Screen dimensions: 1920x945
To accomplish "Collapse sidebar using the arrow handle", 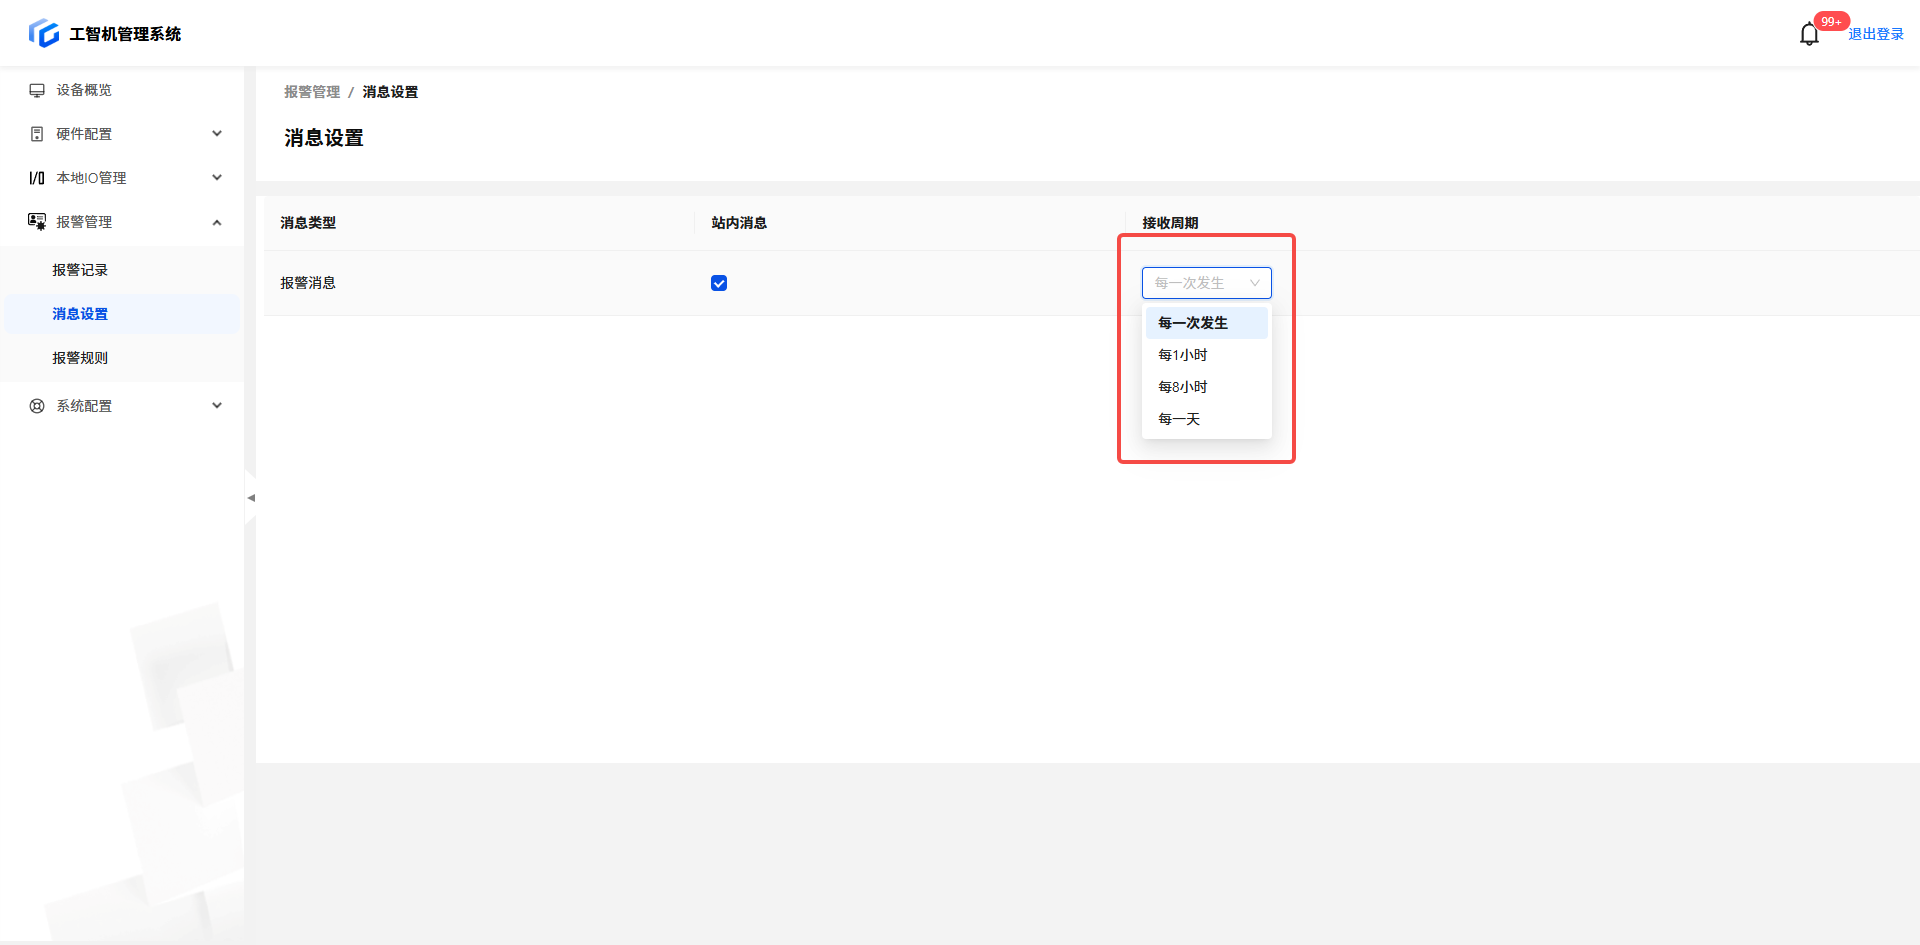I will (x=251, y=498).
